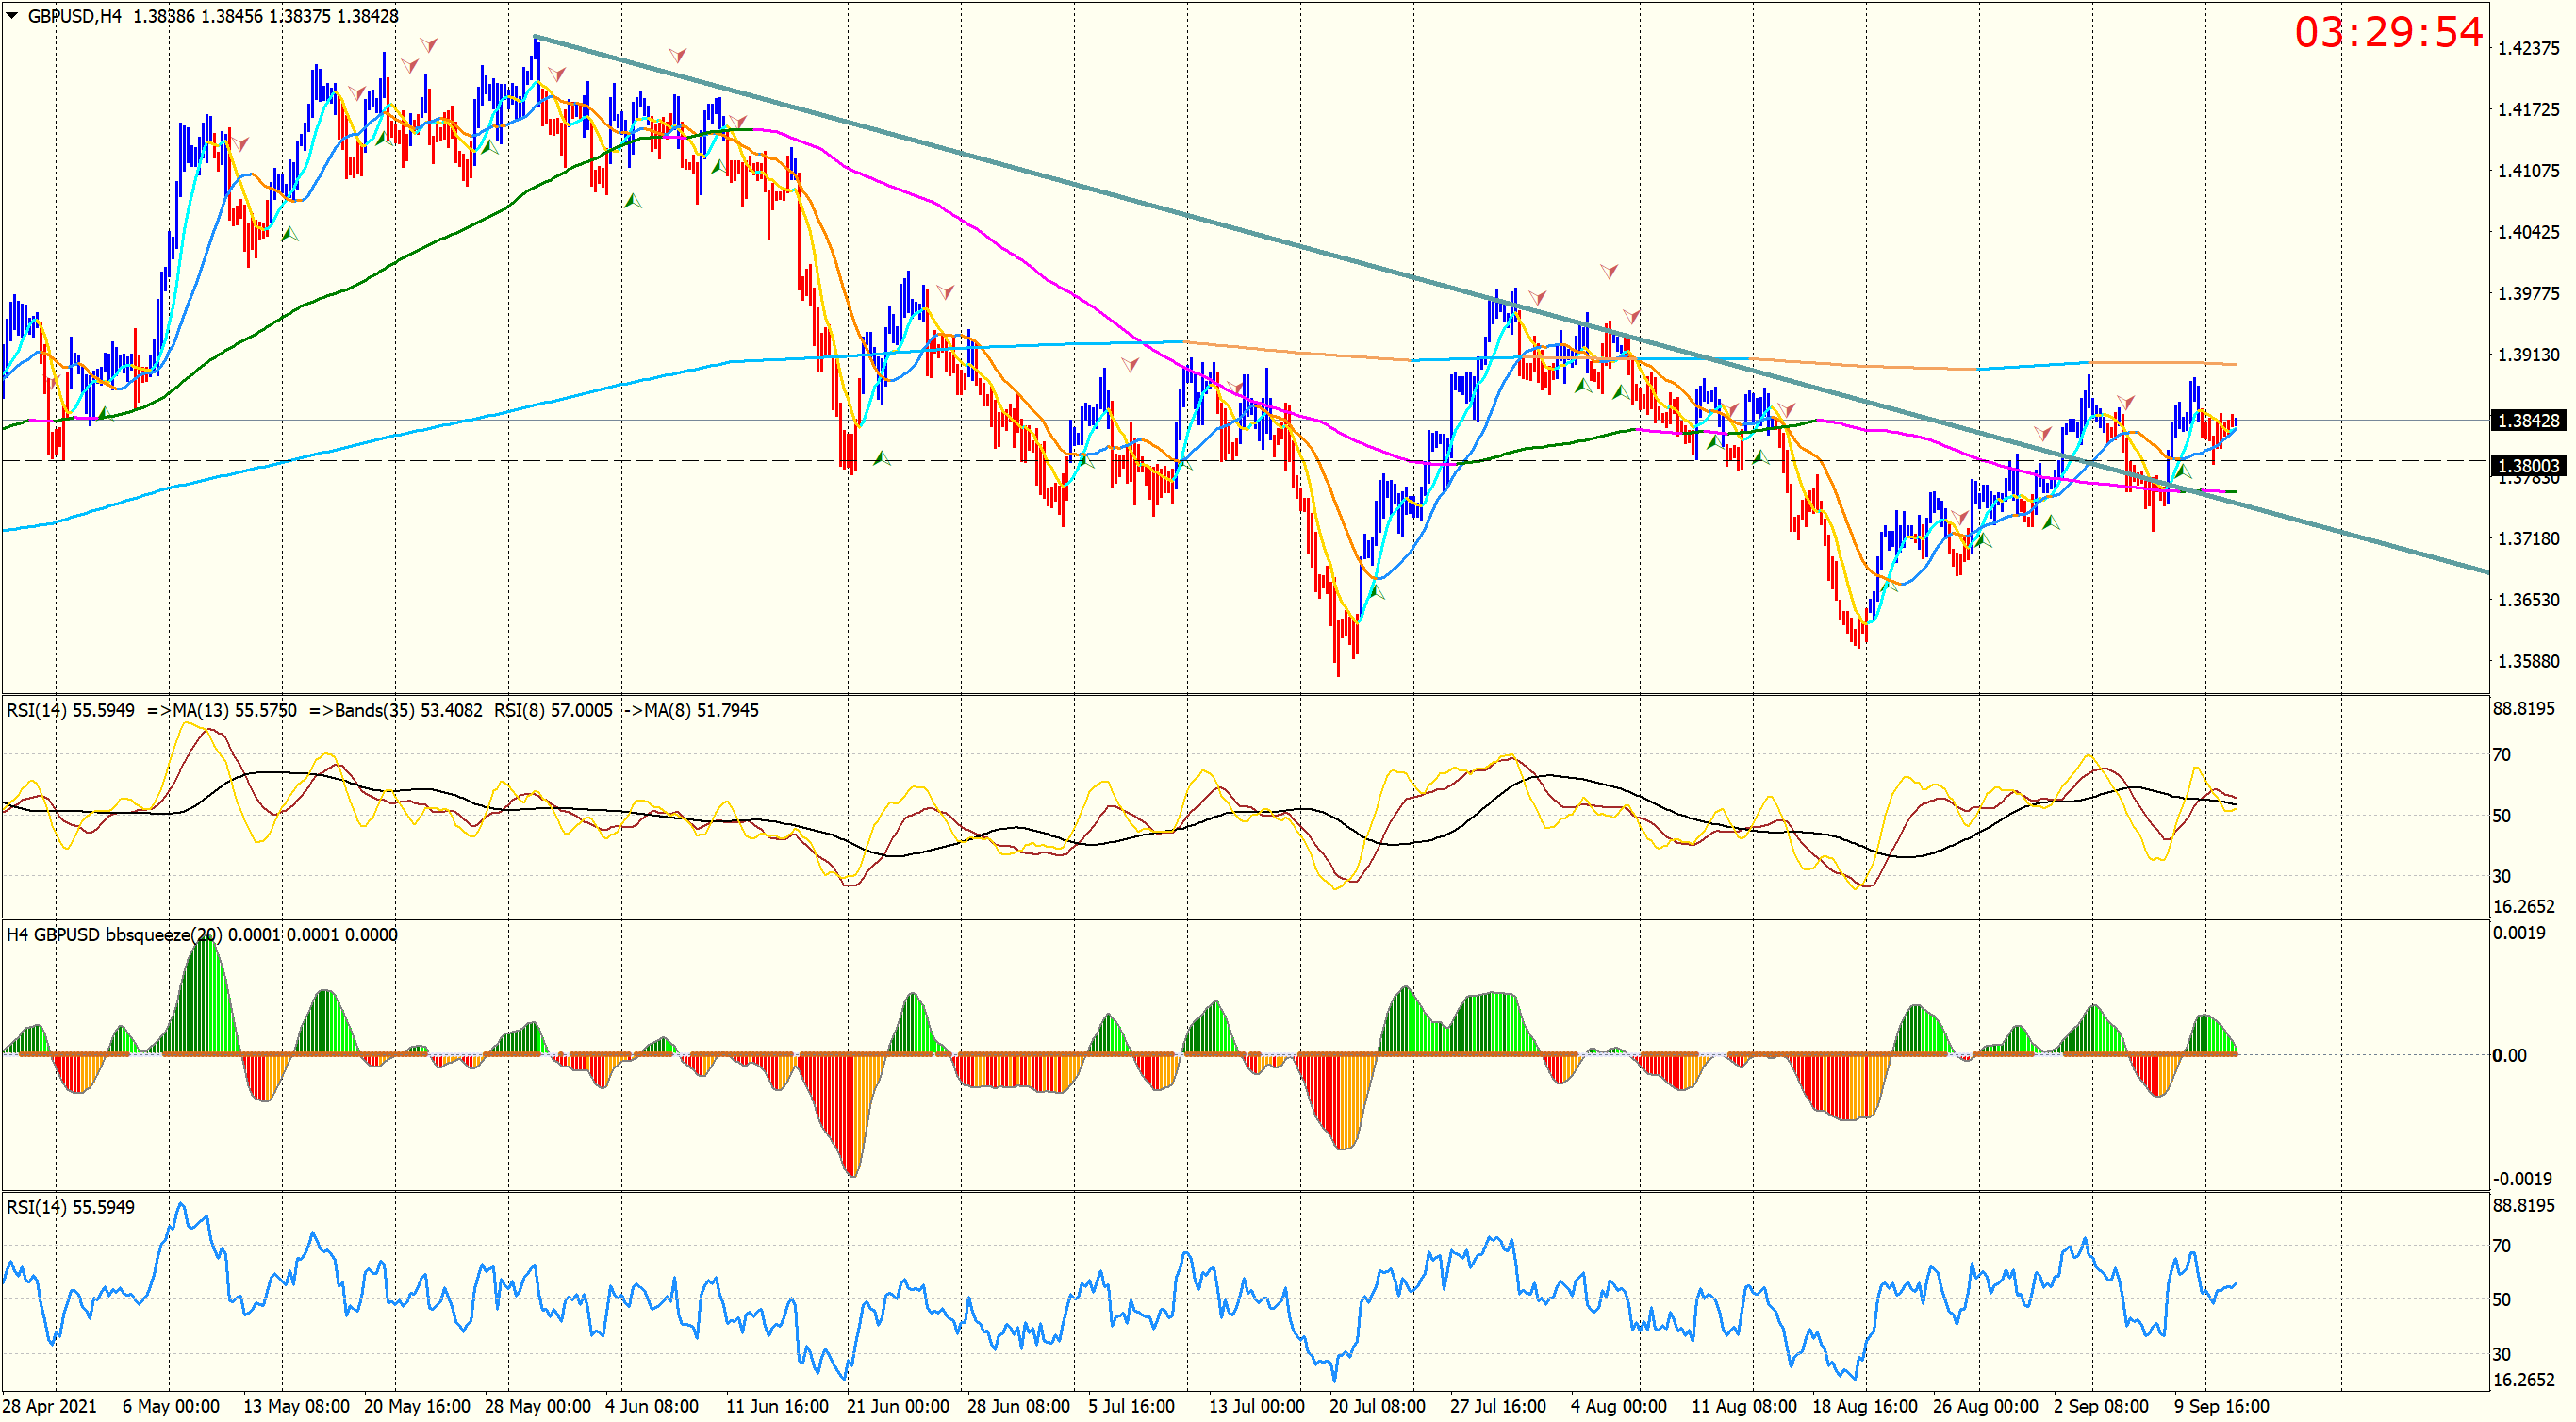This screenshot has width=2576, height=1422.
Task: Click topmost red down-arrow signal left of trendline peak
Action: 428,45
